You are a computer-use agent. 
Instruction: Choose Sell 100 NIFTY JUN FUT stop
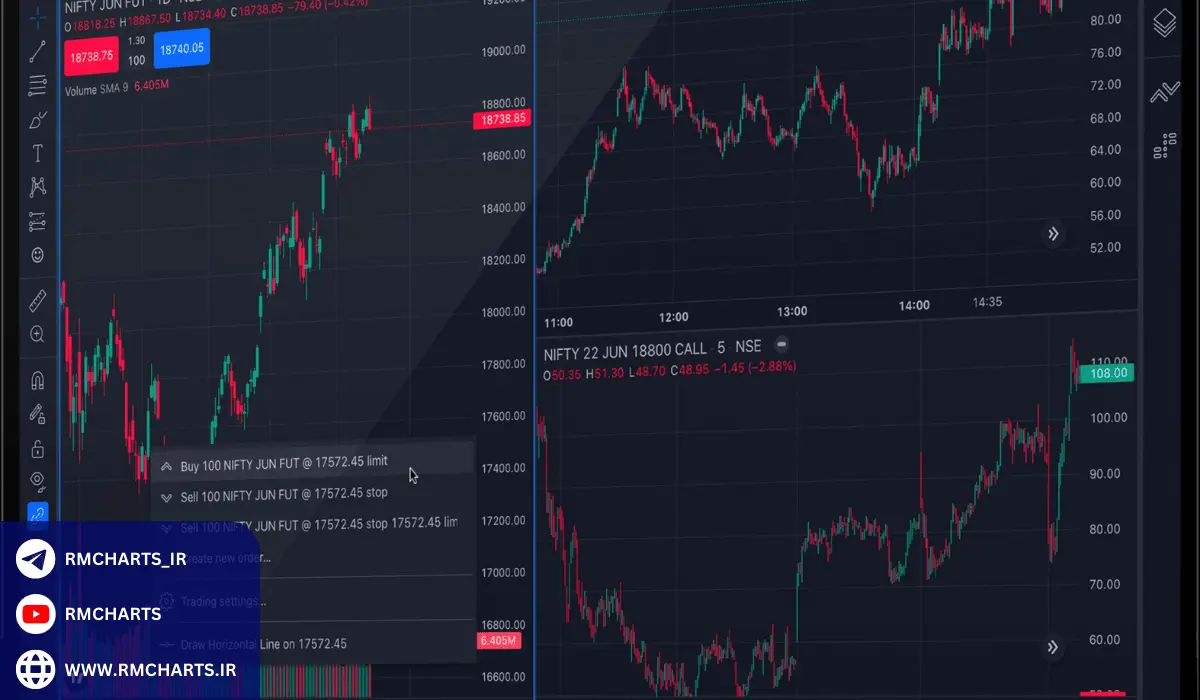(283, 494)
